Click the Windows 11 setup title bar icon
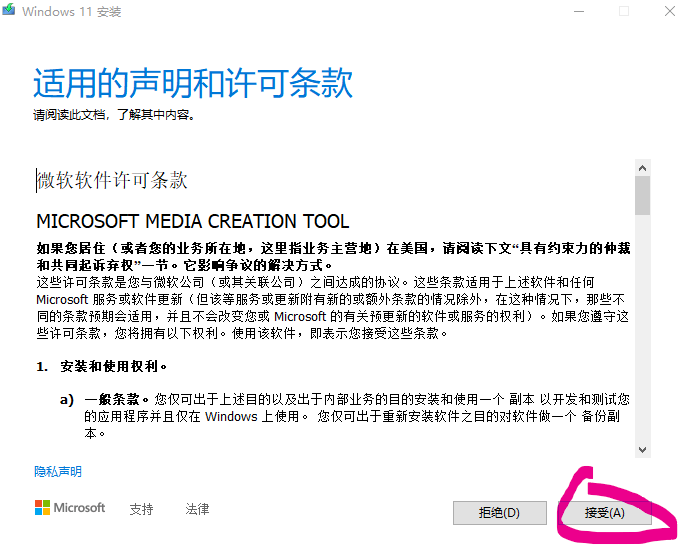This screenshot has width=690, height=548. click(9, 11)
